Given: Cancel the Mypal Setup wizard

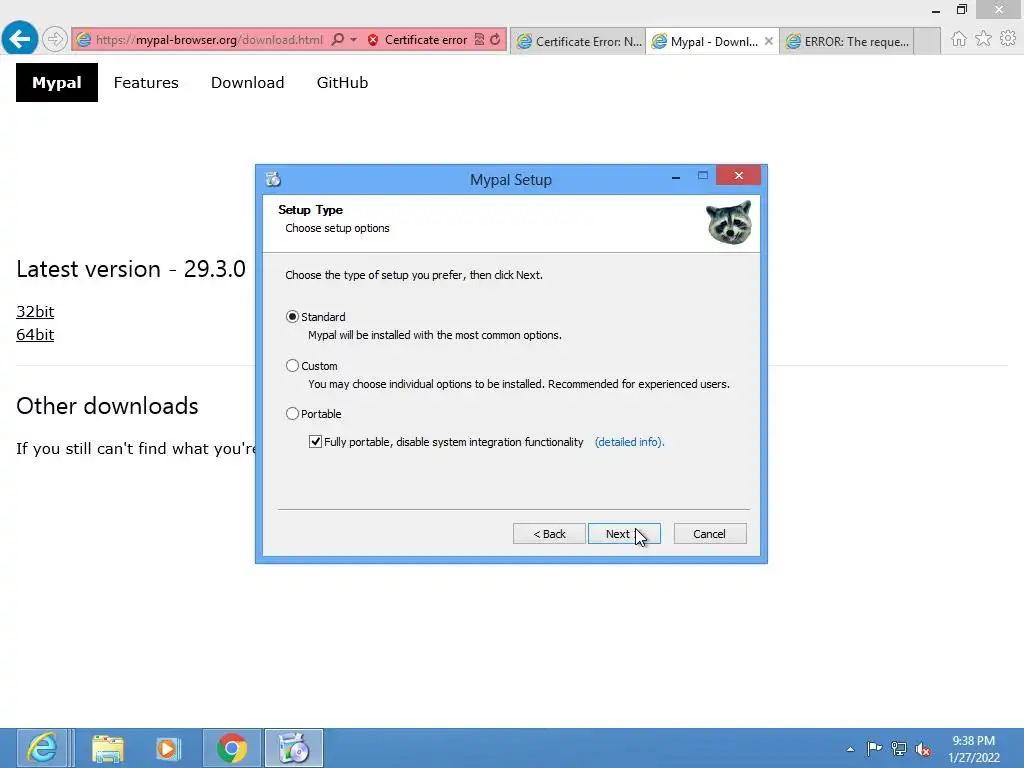Looking at the screenshot, I should pyautogui.click(x=710, y=534).
